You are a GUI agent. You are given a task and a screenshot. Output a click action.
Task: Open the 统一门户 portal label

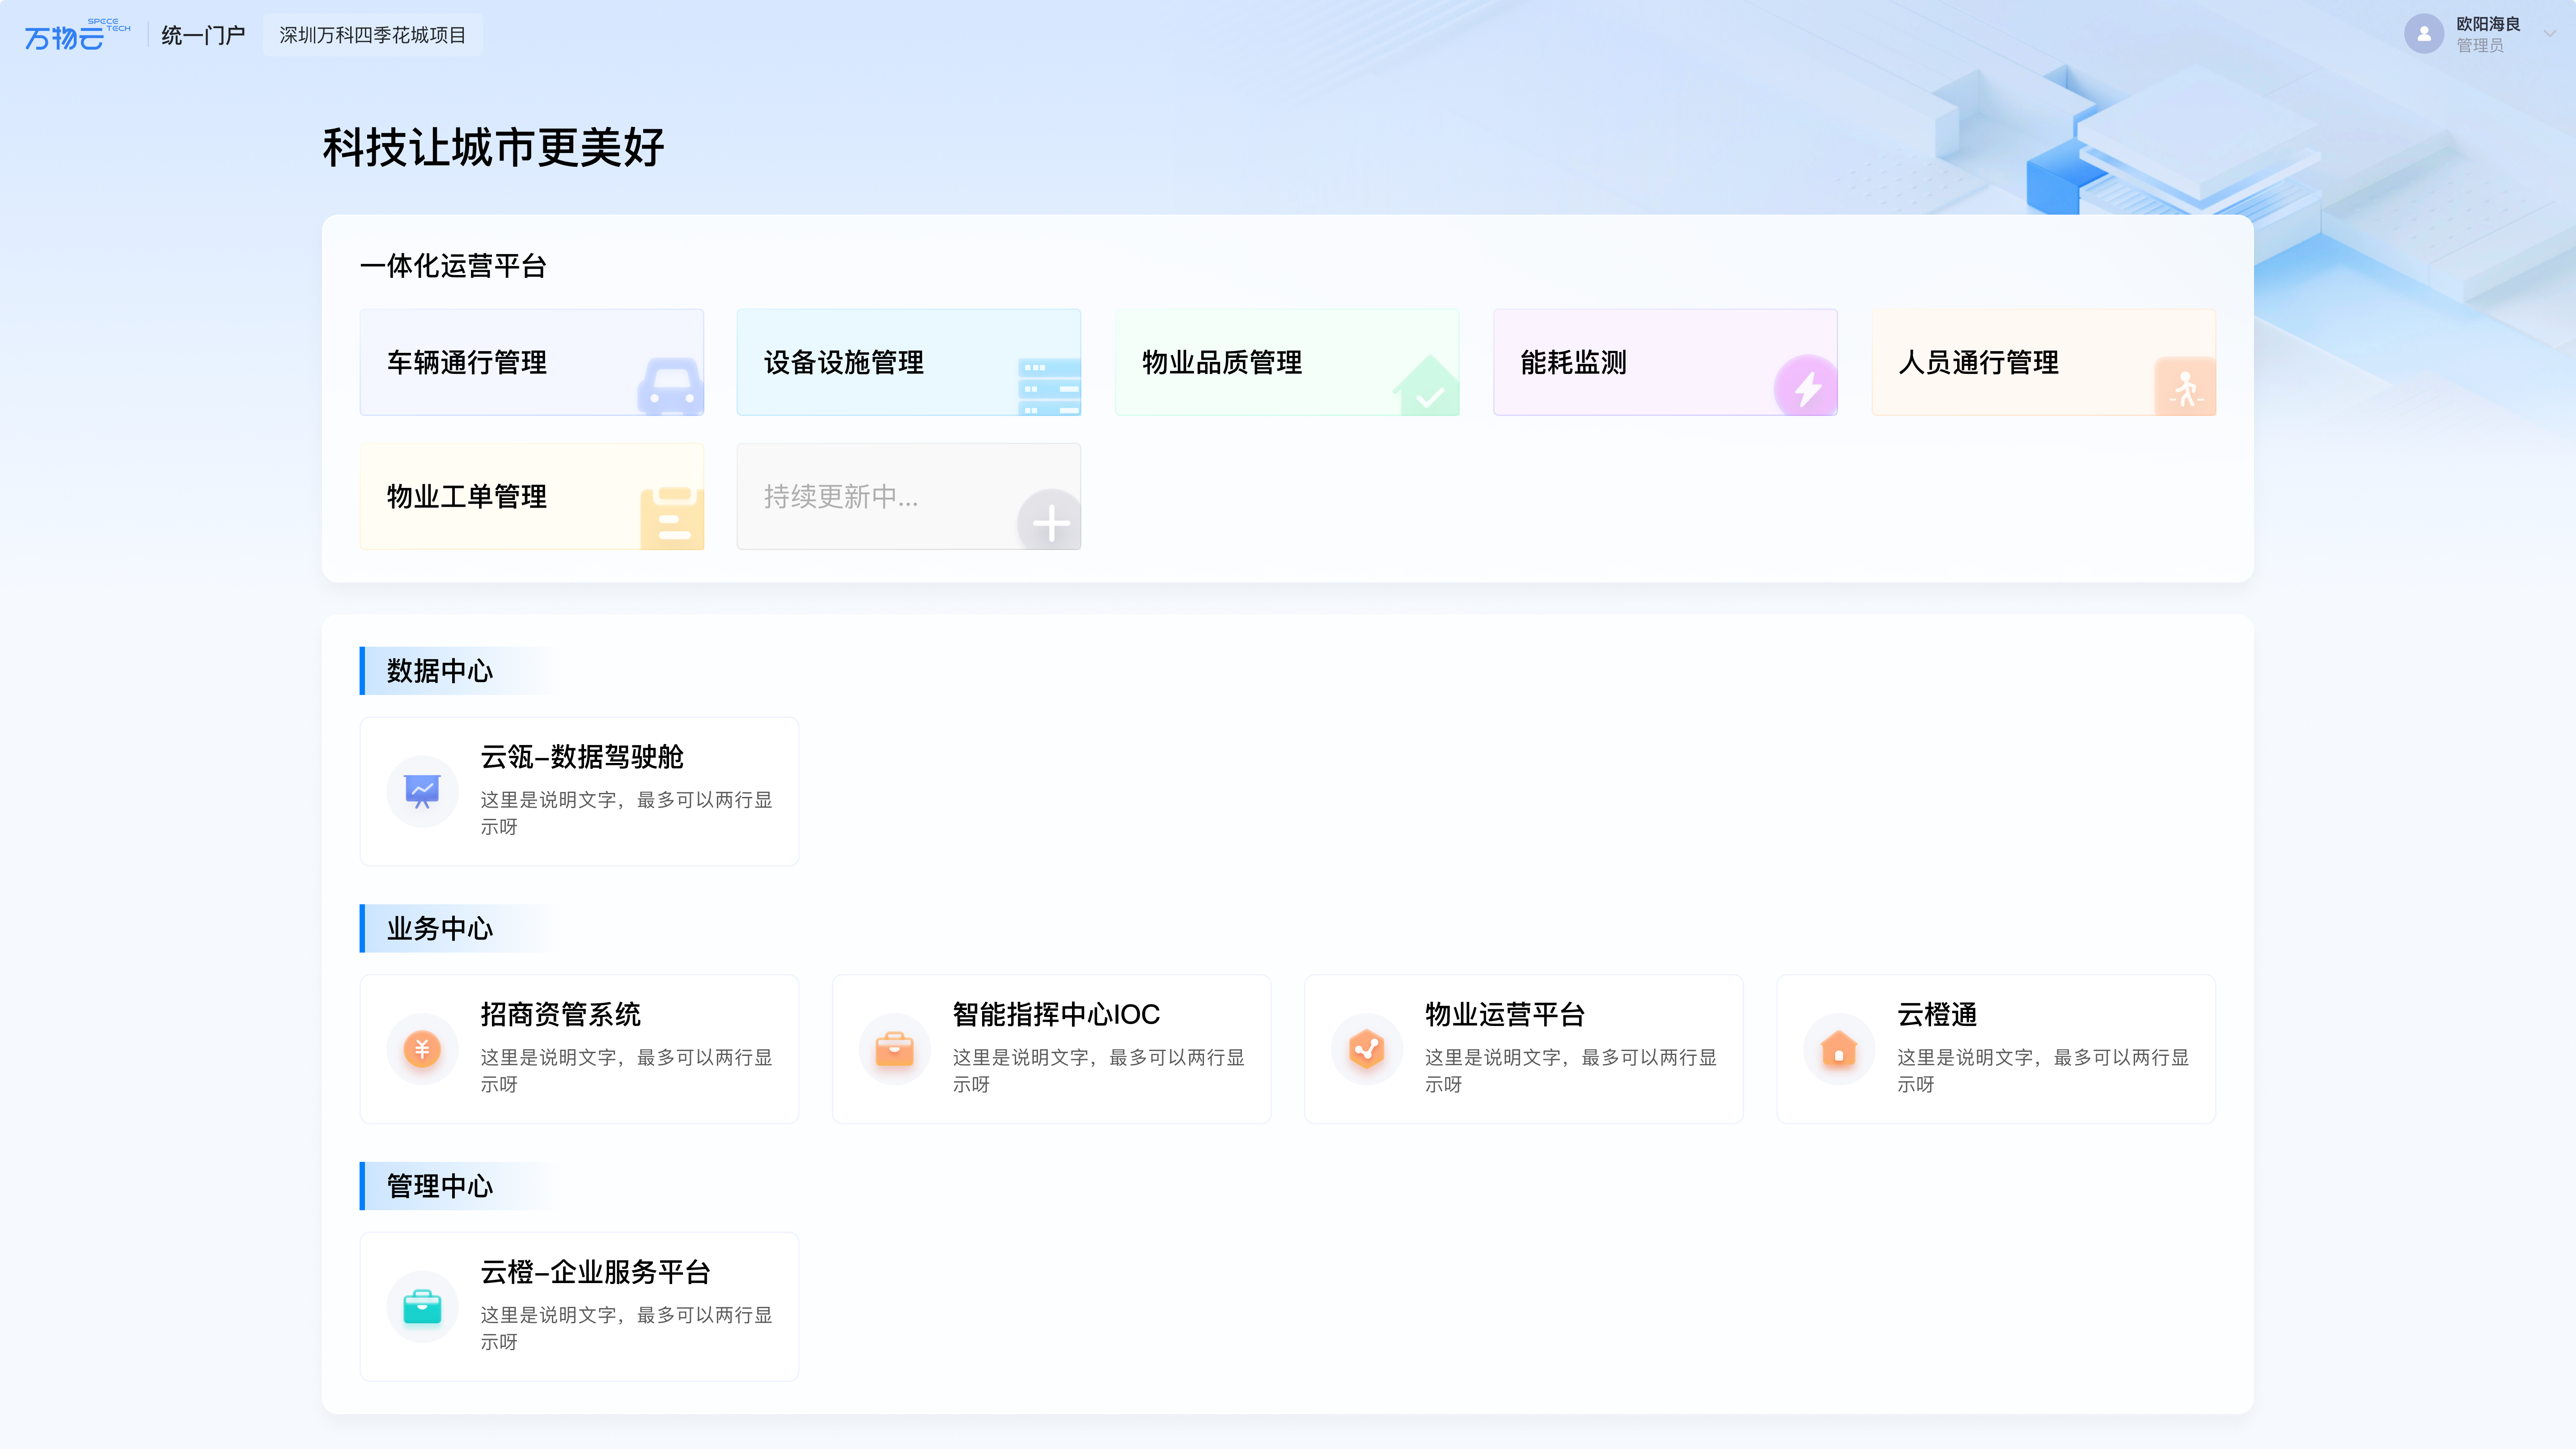tap(203, 35)
